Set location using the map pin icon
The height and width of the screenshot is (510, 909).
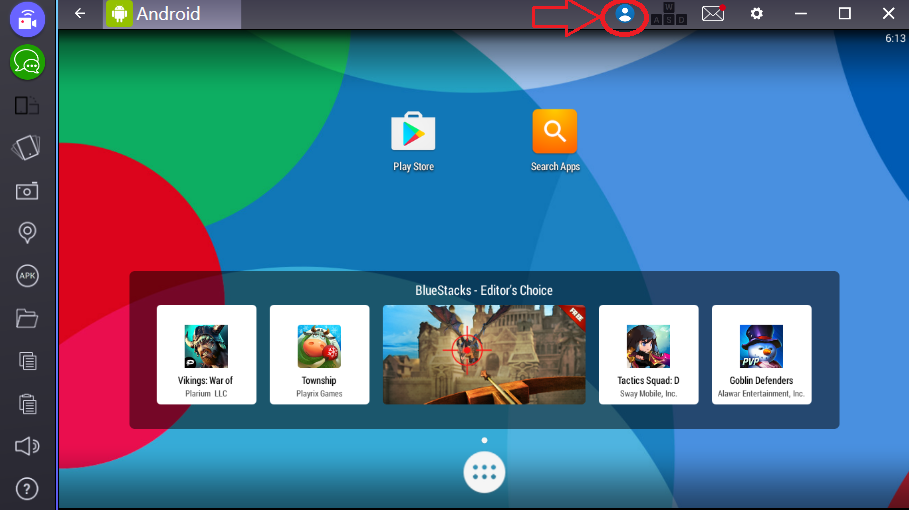27,232
